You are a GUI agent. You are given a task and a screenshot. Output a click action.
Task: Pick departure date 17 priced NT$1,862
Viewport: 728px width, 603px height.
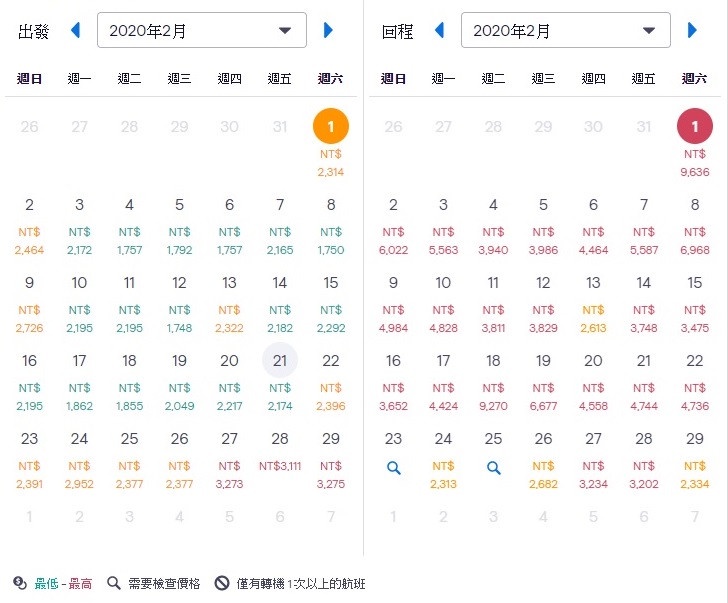(79, 383)
